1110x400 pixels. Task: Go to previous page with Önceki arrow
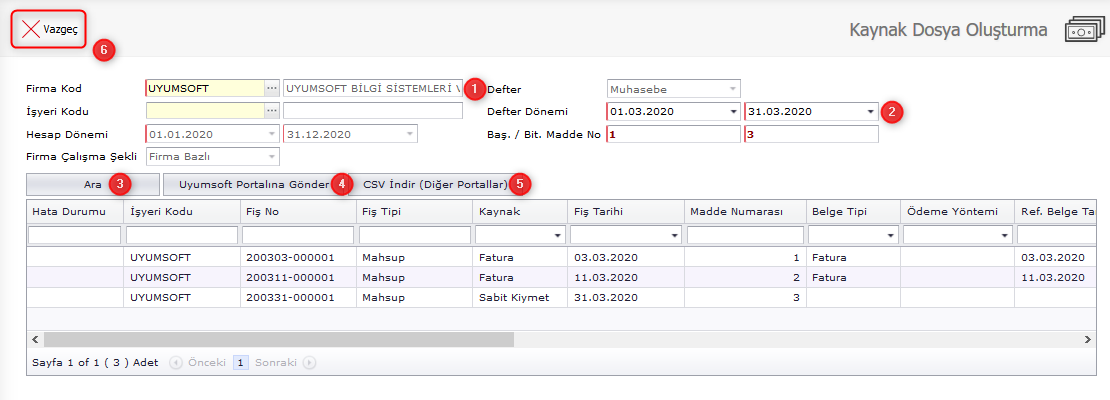tap(176, 363)
